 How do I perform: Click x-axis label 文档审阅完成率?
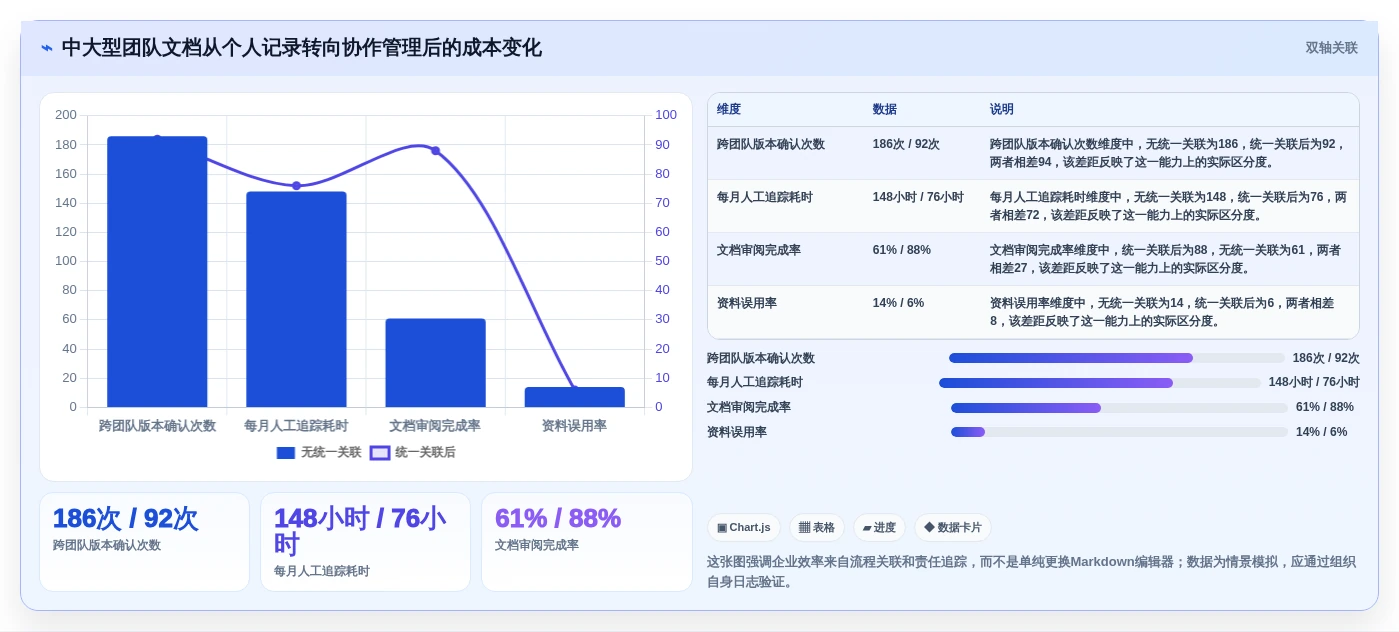coord(435,426)
